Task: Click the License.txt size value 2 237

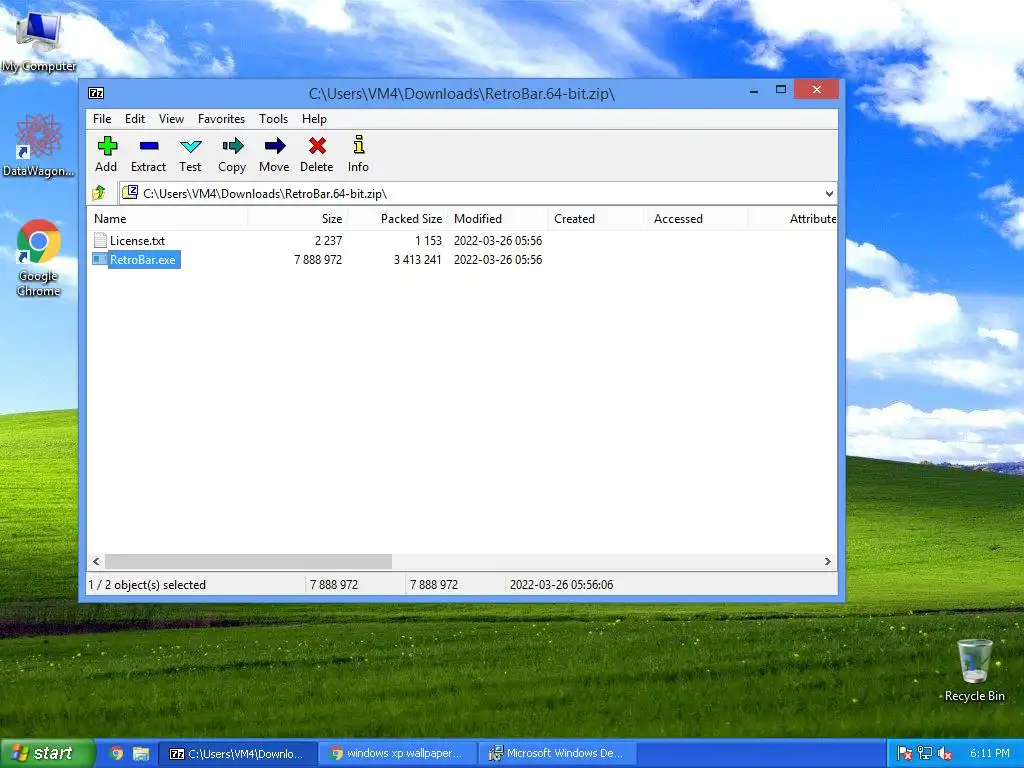Action: [328, 241]
